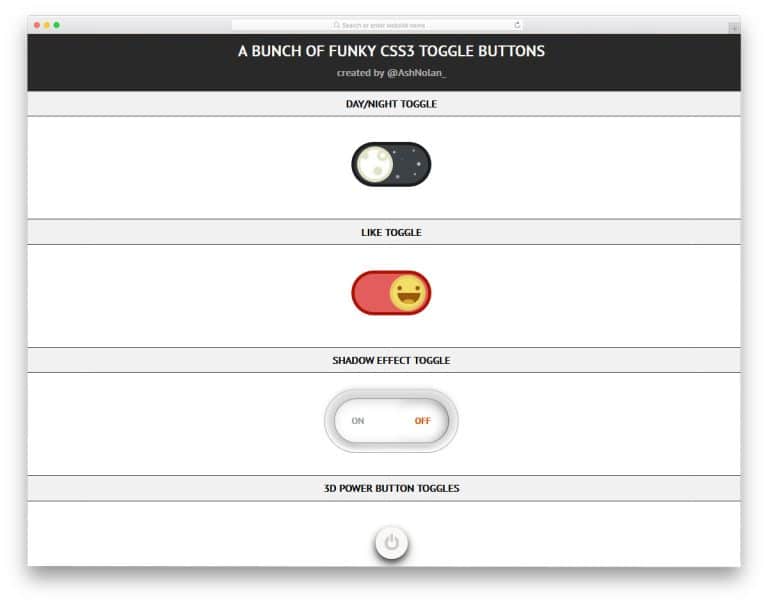The image size is (768, 605).
Task: Click the search magnifier icon in address bar
Action: [x=337, y=25]
